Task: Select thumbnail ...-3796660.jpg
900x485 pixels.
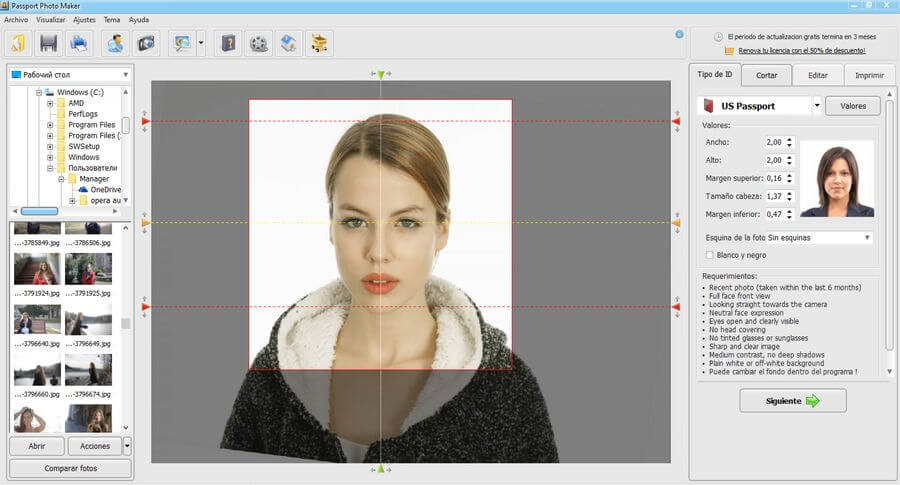Action: click(37, 370)
